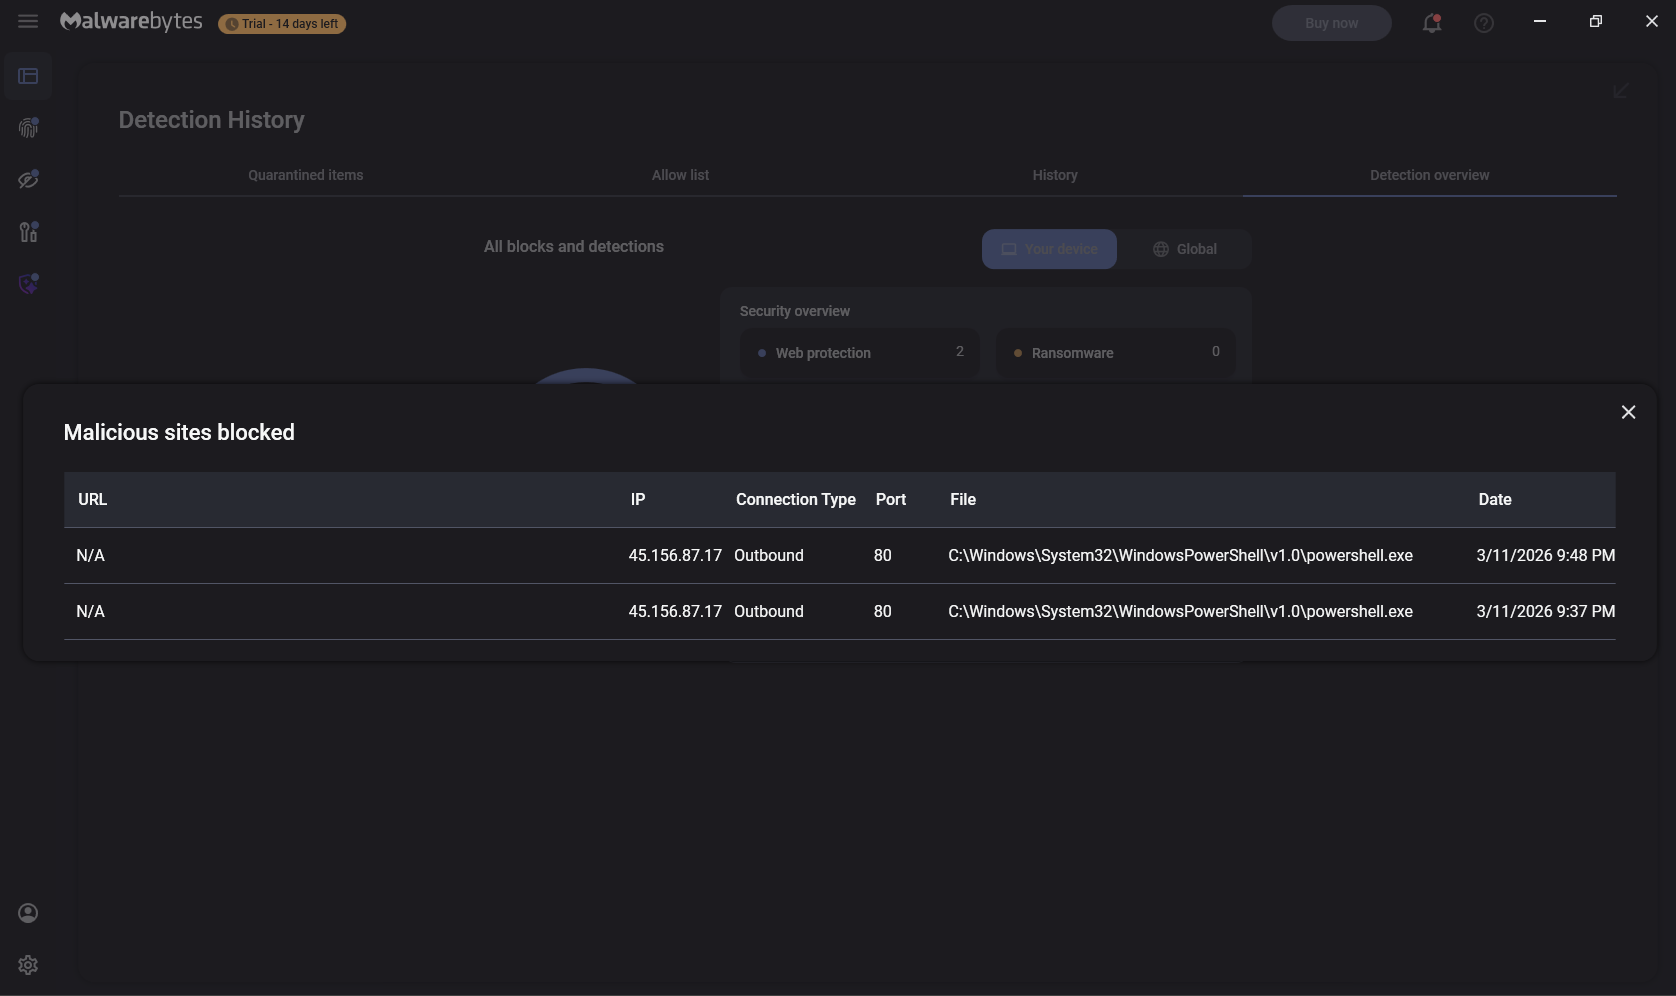Viewport: 1676px width, 996px height.
Task: Click the Malwarebytes logo
Action: (x=131, y=22)
